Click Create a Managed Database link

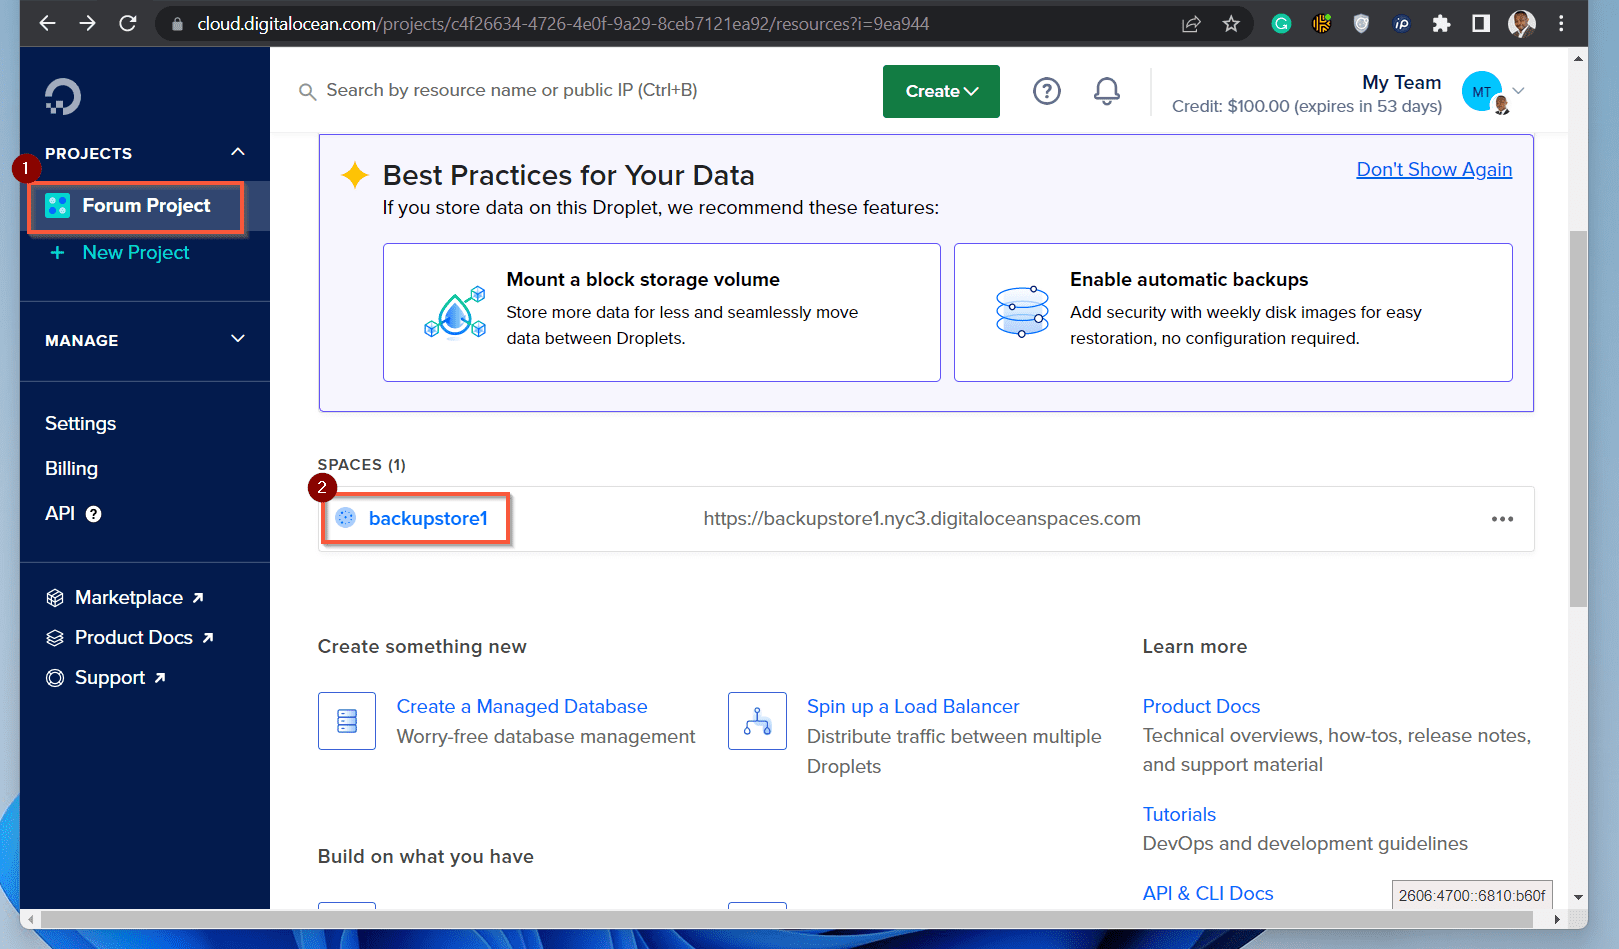click(522, 707)
